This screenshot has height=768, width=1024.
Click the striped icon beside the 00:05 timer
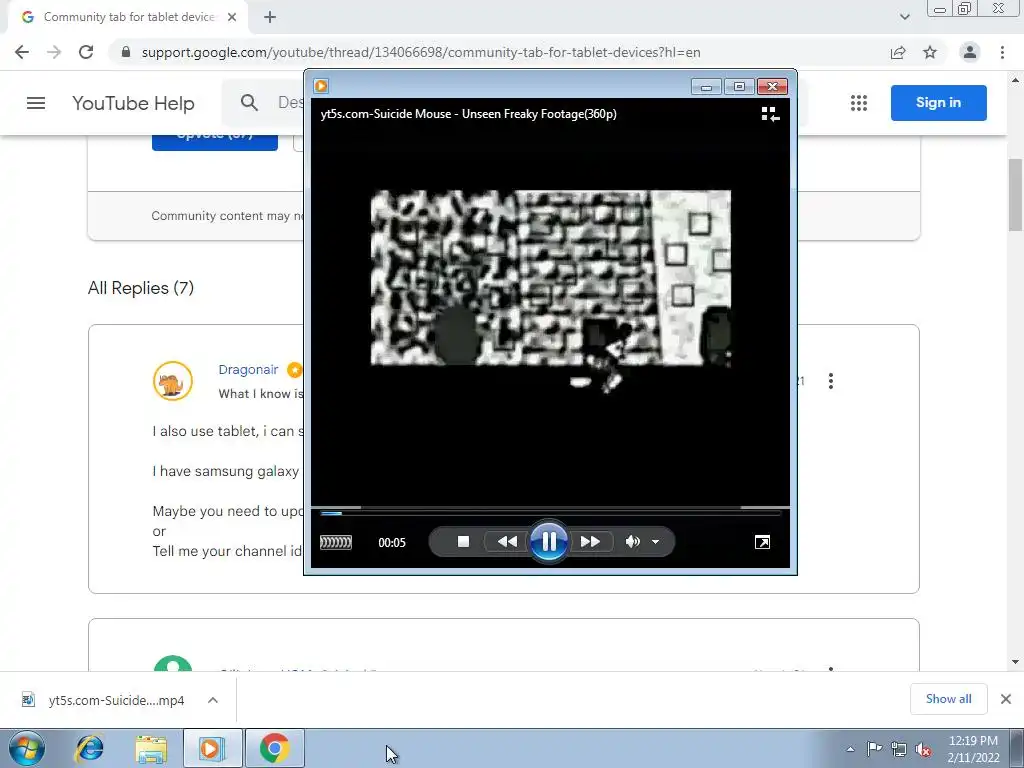point(336,542)
